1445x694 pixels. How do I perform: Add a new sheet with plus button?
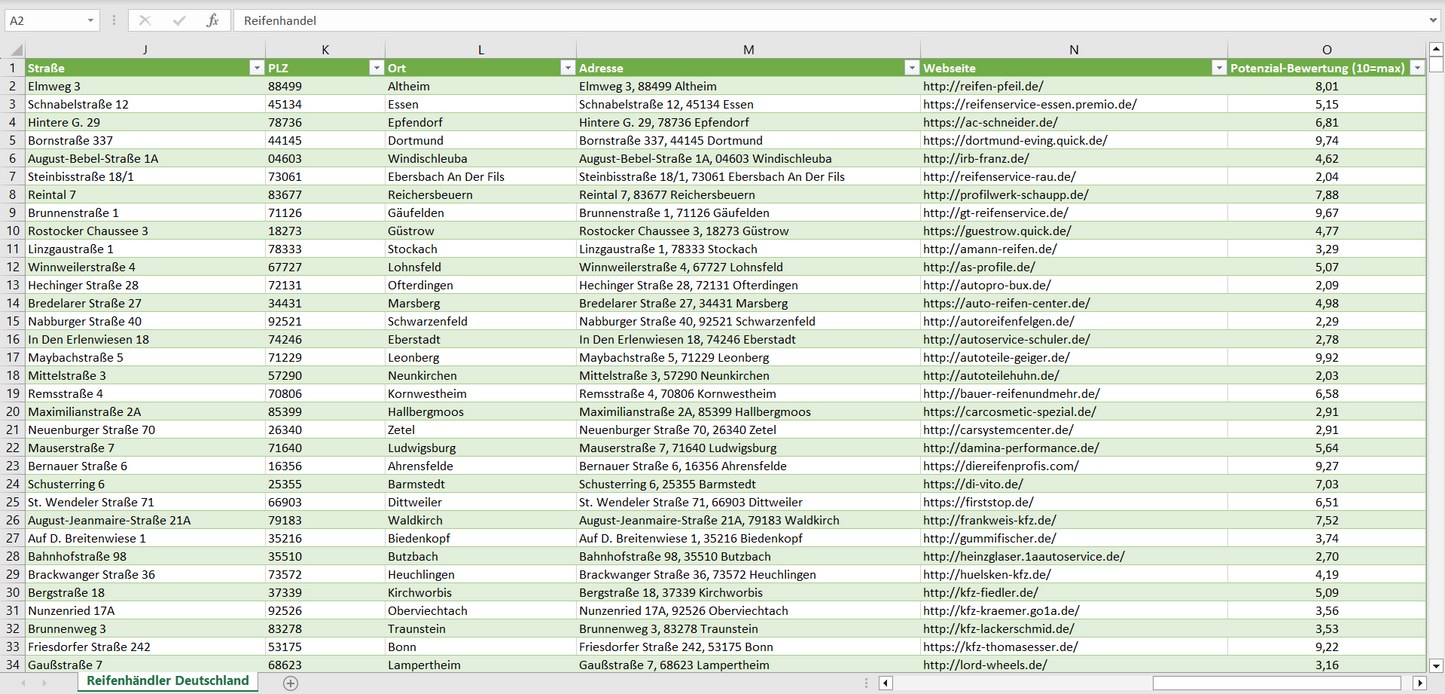pos(290,683)
